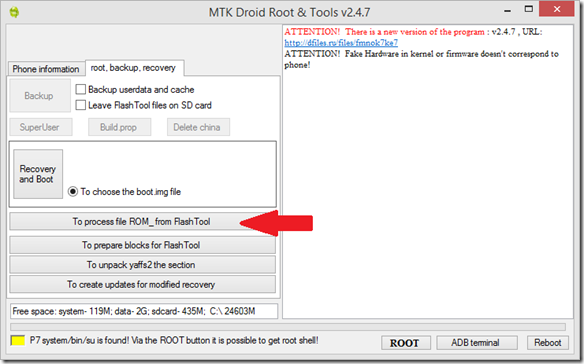Minimize the MTK Droid Root window
Viewport: 584px width, 364px height.
tap(507, 10)
